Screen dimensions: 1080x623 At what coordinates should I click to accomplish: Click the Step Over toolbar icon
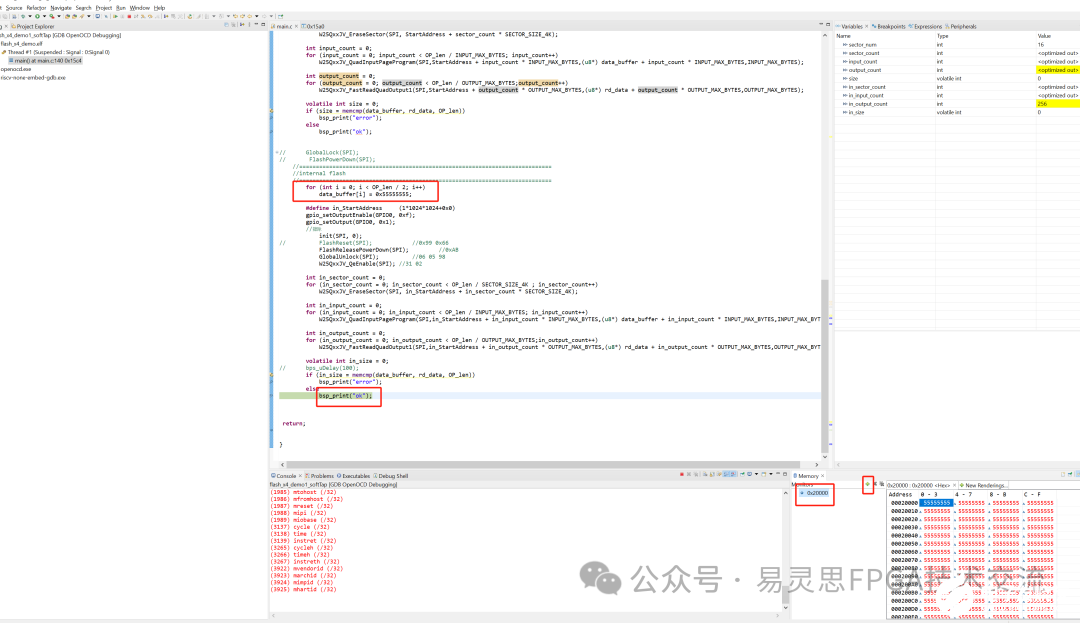point(150,17)
